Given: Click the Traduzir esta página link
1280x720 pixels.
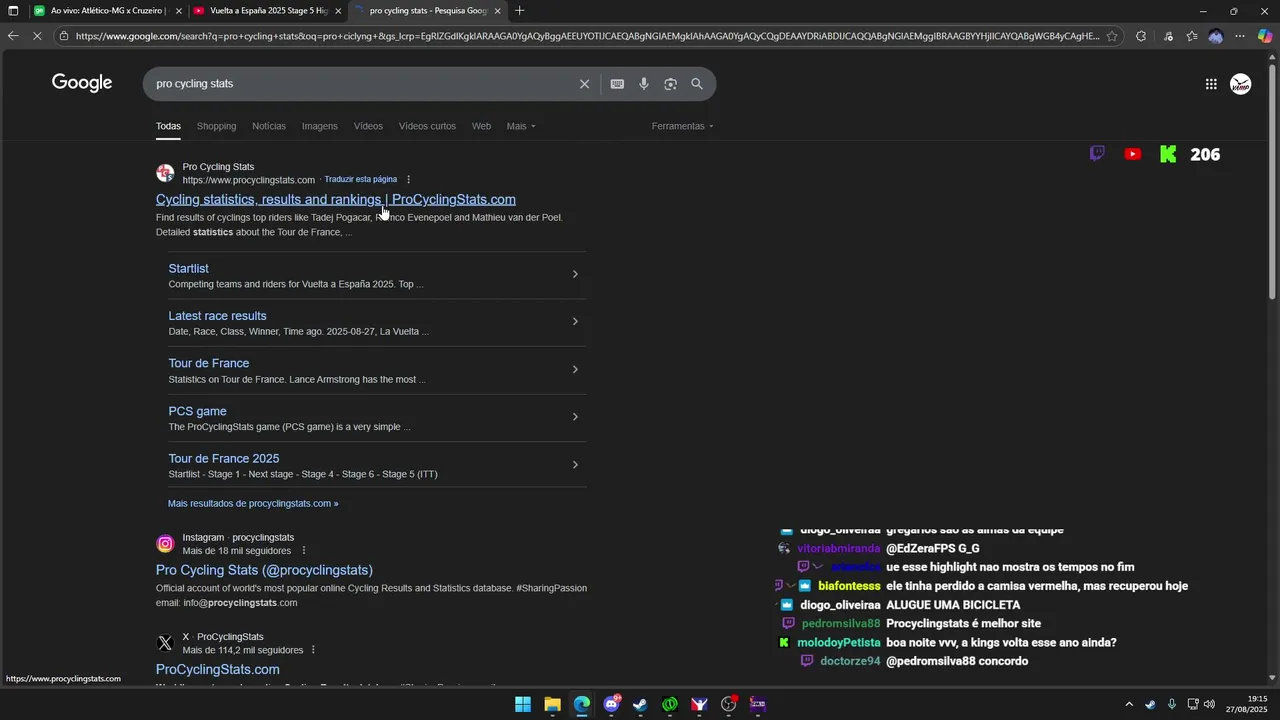Looking at the screenshot, I should [360, 180].
